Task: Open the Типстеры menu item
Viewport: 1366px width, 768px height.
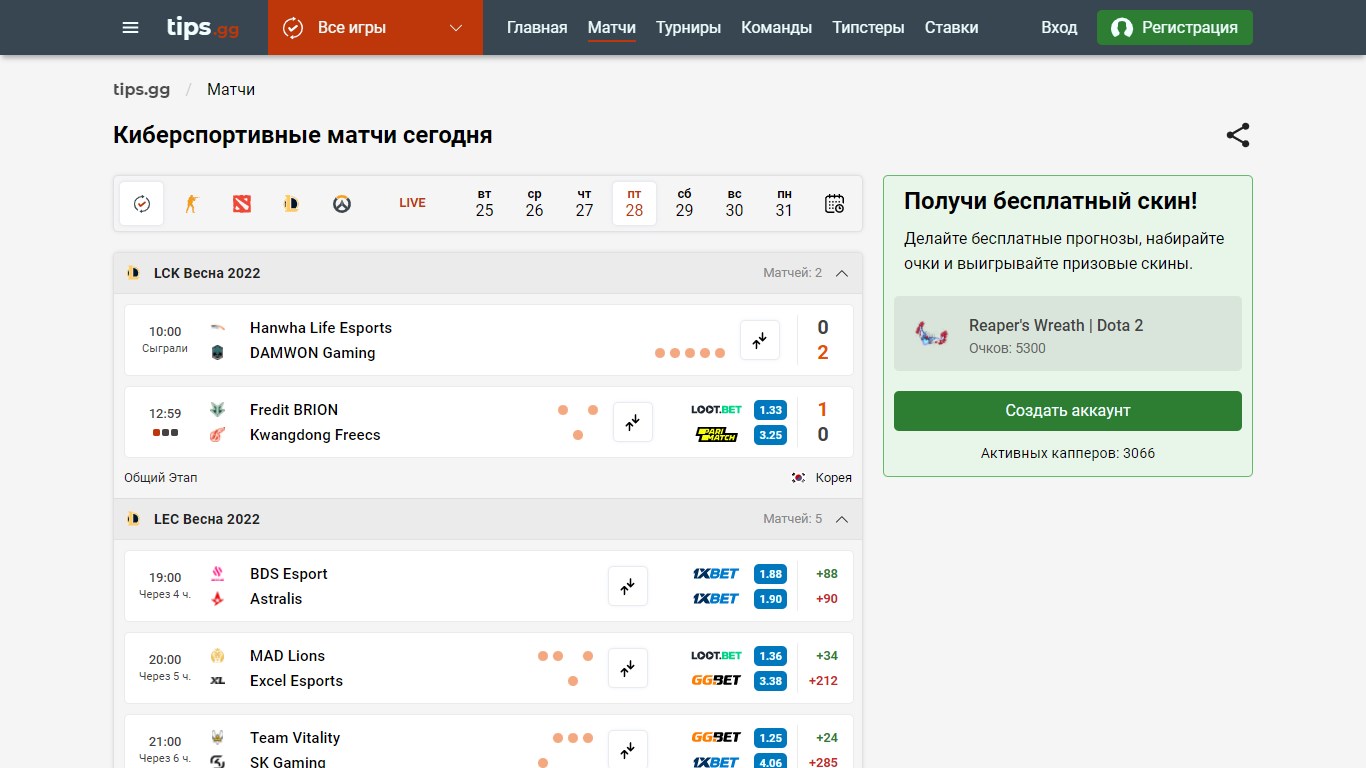Action: 868,27
